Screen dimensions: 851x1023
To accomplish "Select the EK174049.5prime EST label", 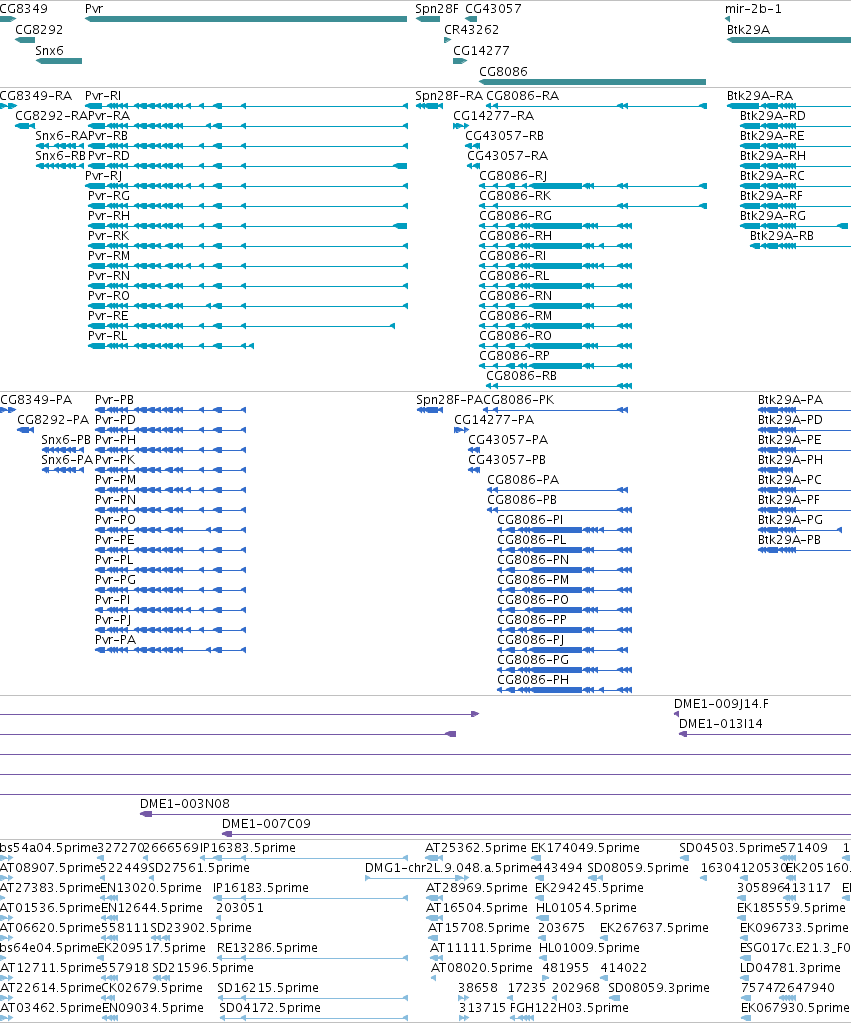I will (585, 848).
